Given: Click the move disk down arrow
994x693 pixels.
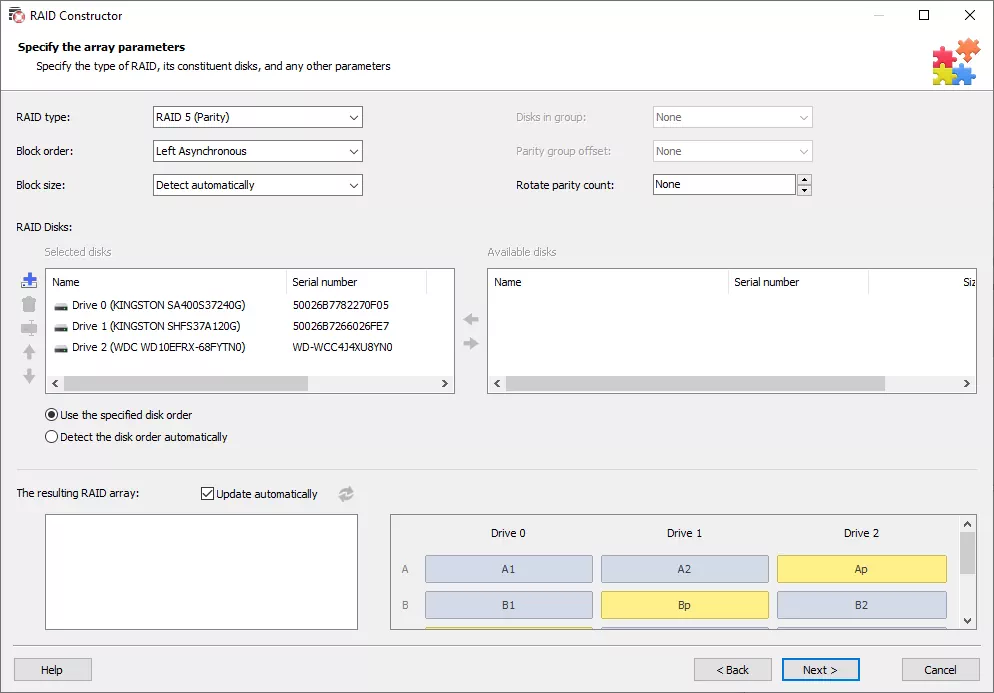Looking at the screenshot, I should point(29,376).
